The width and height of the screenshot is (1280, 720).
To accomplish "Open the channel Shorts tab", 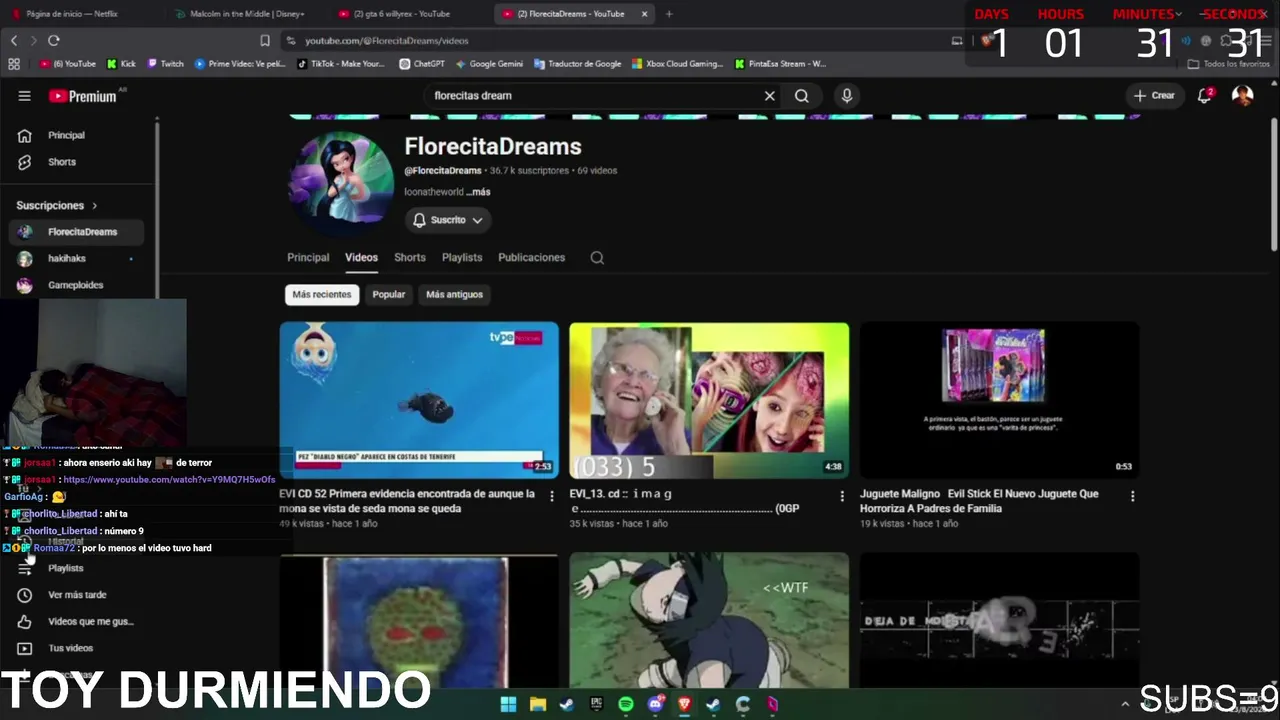I will click(x=410, y=258).
